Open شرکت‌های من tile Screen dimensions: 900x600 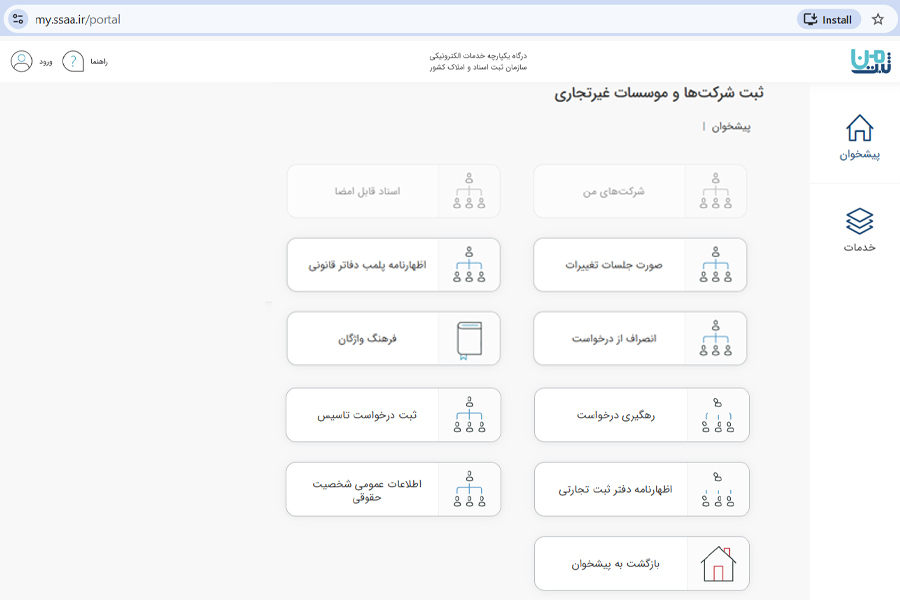tap(640, 191)
